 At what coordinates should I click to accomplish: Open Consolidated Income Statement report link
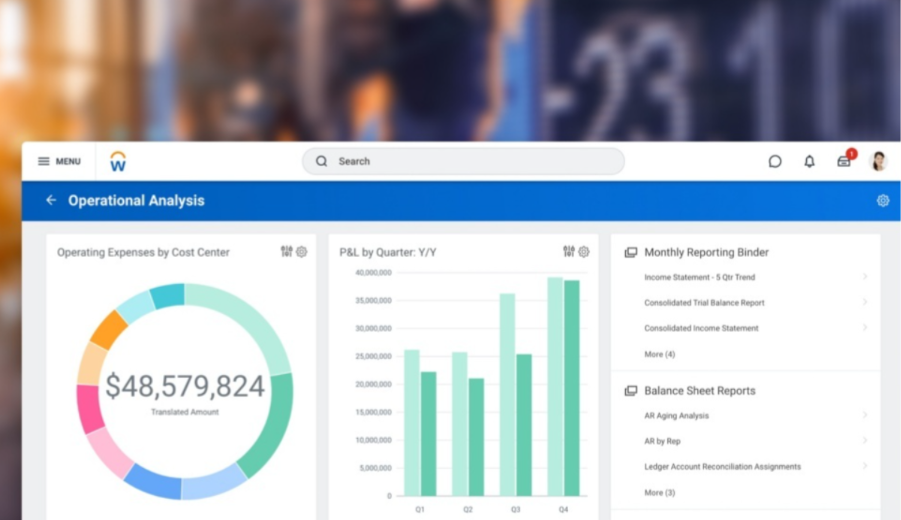coord(701,328)
